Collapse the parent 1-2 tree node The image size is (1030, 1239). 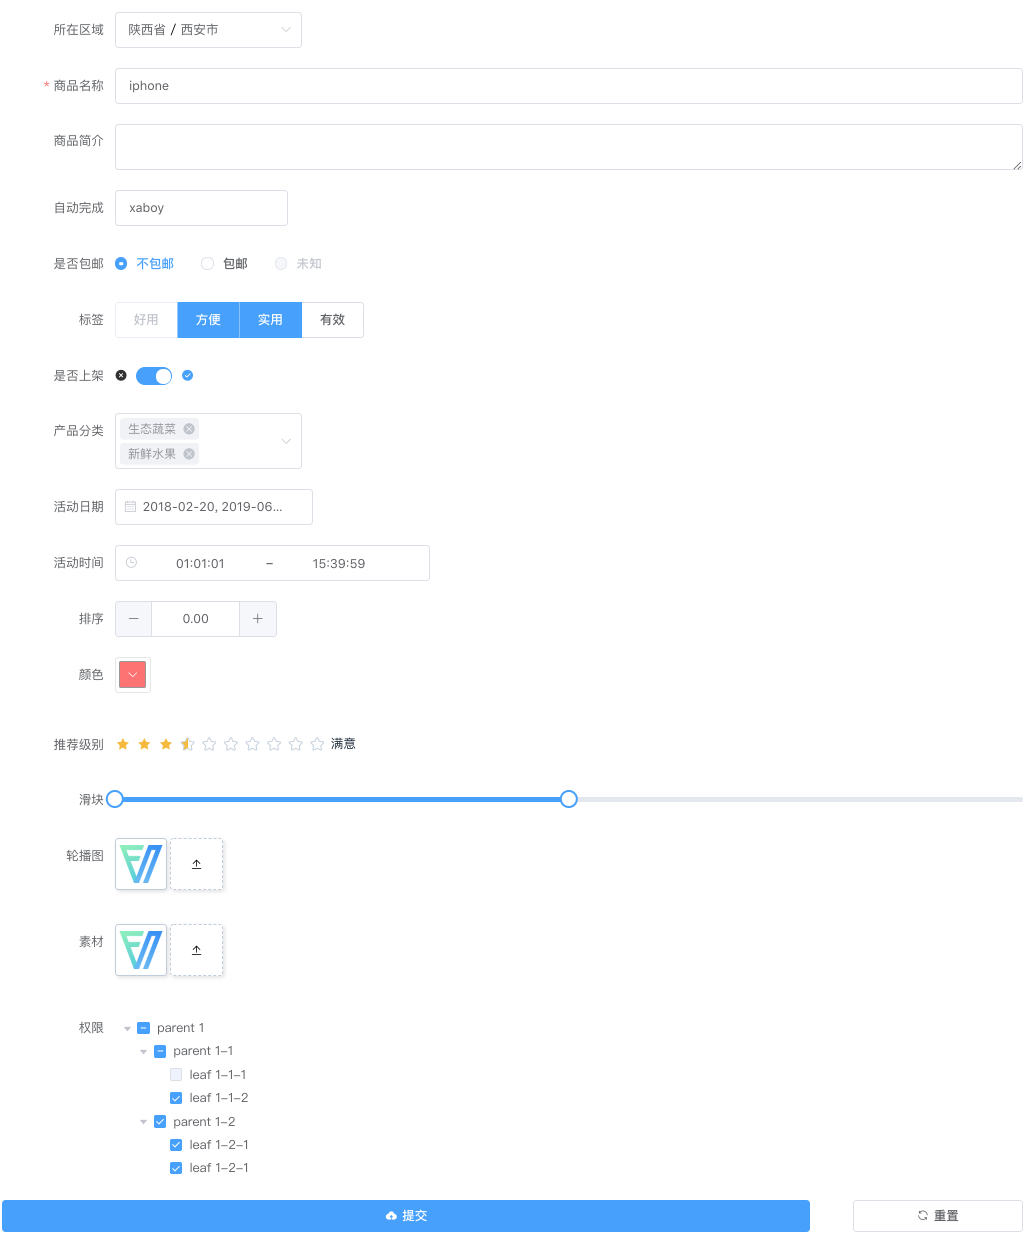pyautogui.click(x=143, y=1121)
